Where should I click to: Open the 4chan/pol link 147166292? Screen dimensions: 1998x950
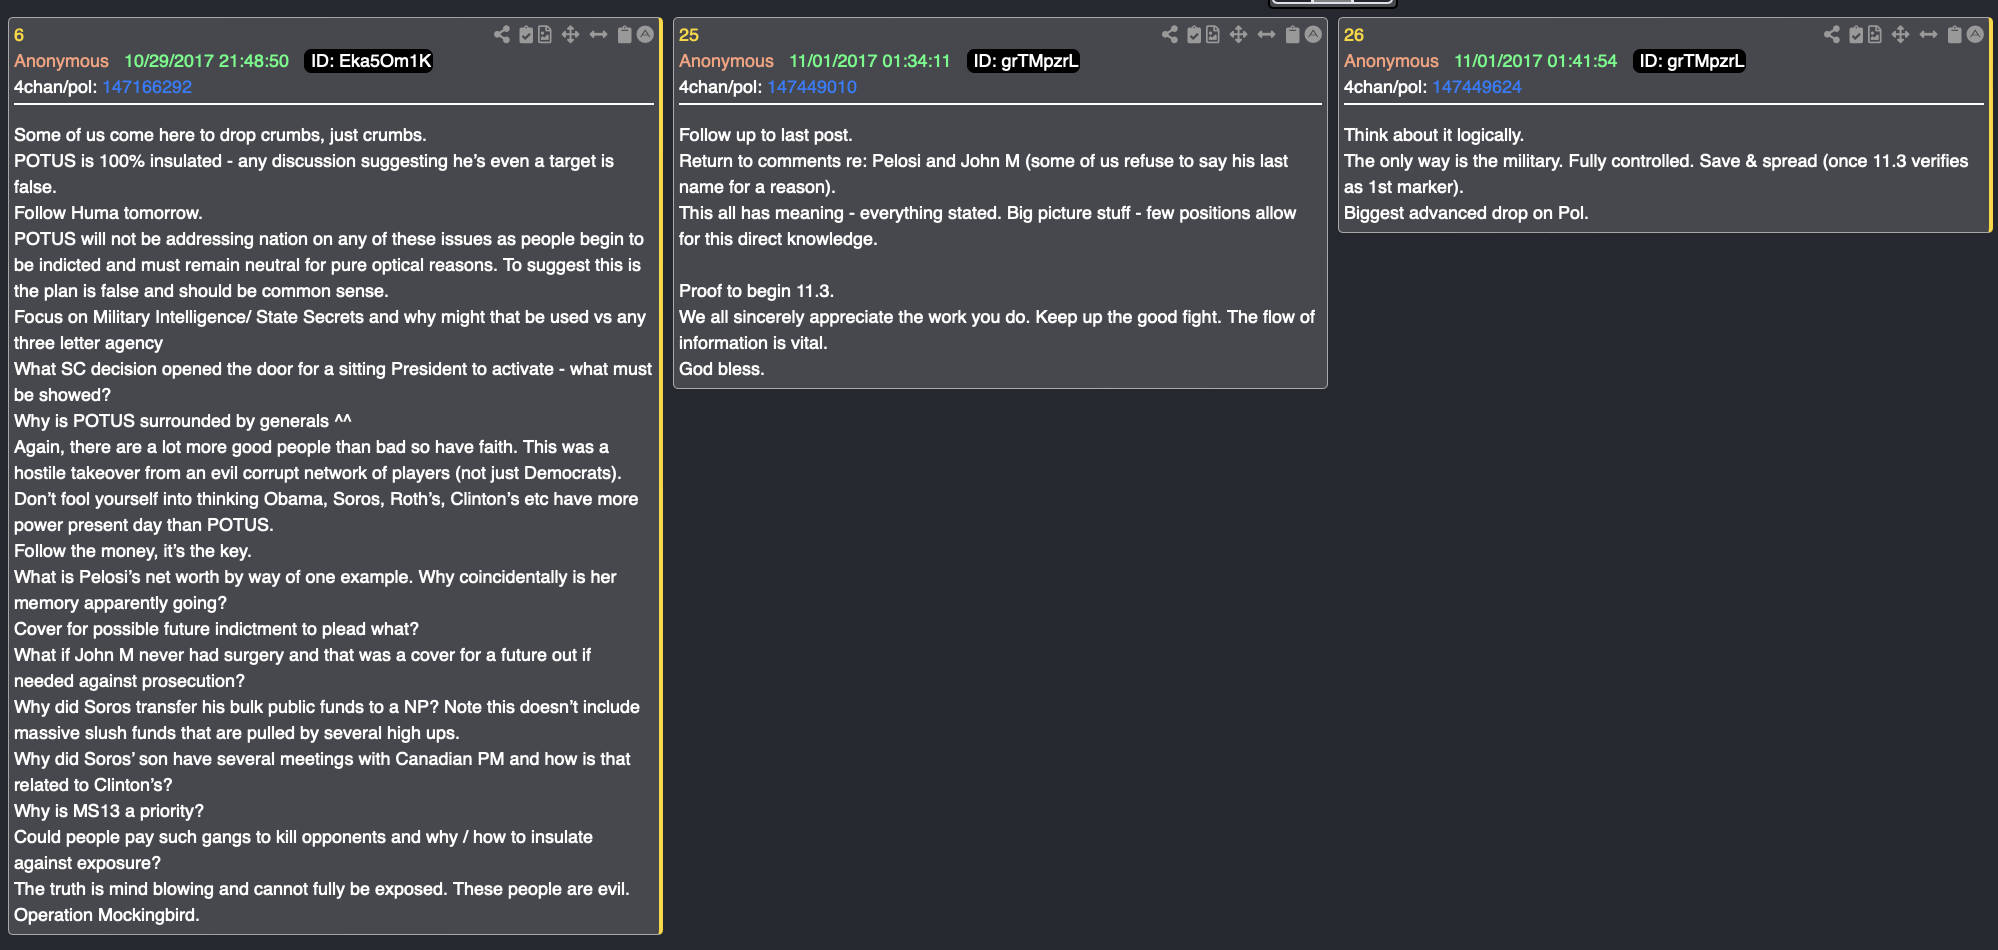147,87
